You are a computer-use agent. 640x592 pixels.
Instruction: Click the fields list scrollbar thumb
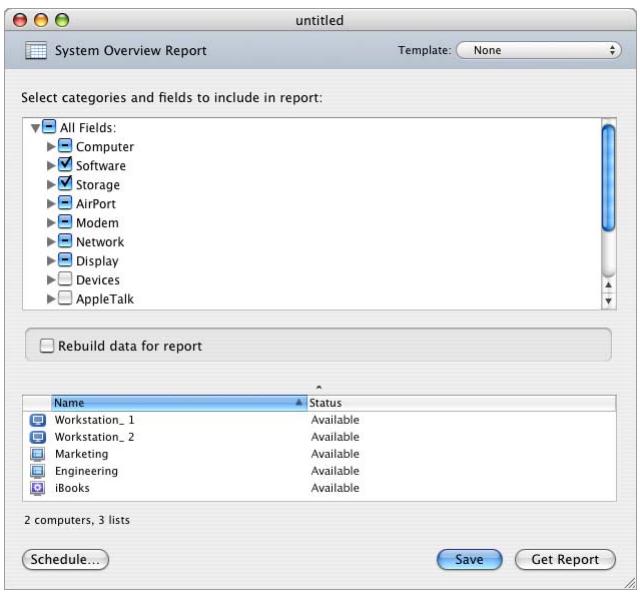(x=609, y=178)
